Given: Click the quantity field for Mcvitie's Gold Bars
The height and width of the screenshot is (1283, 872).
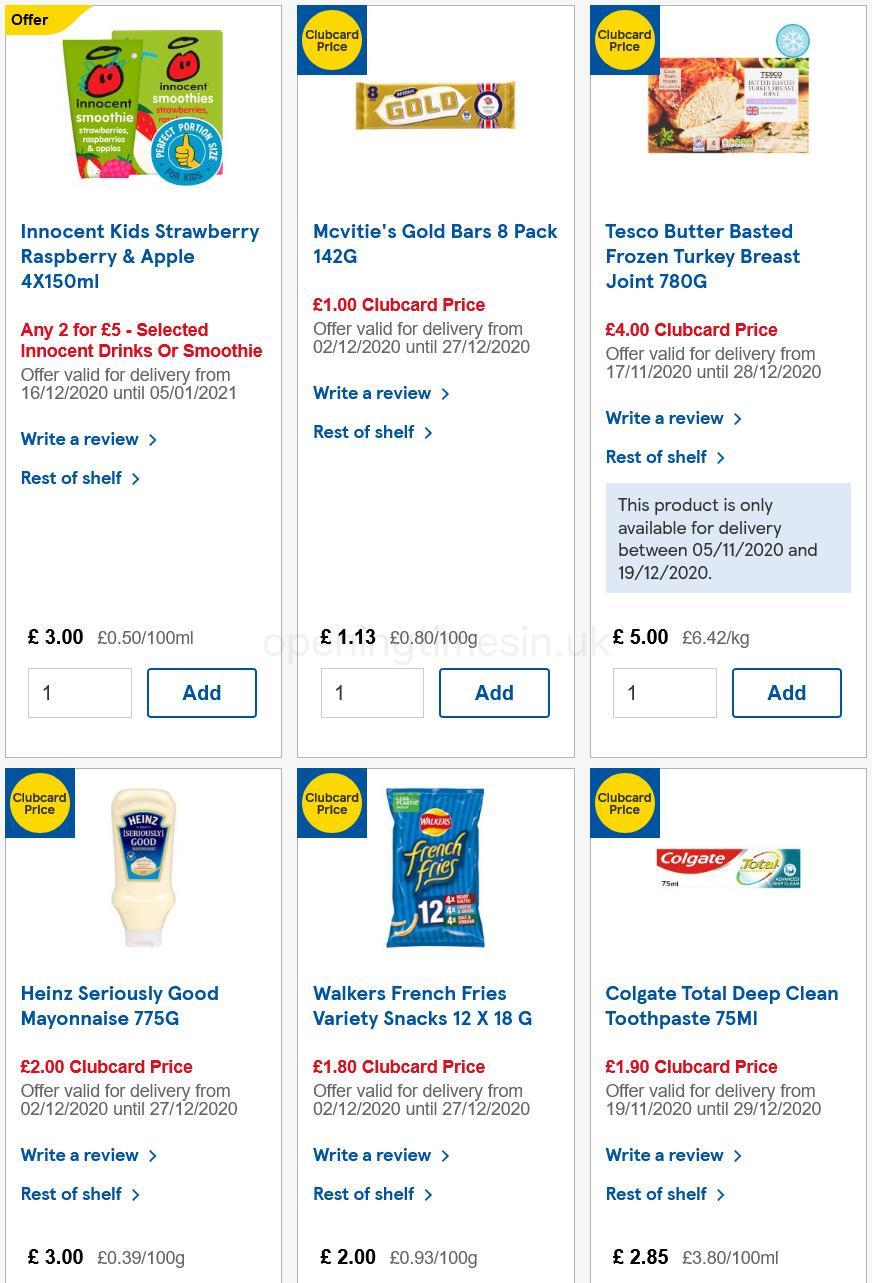Looking at the screenshot, I should (372, 693).
